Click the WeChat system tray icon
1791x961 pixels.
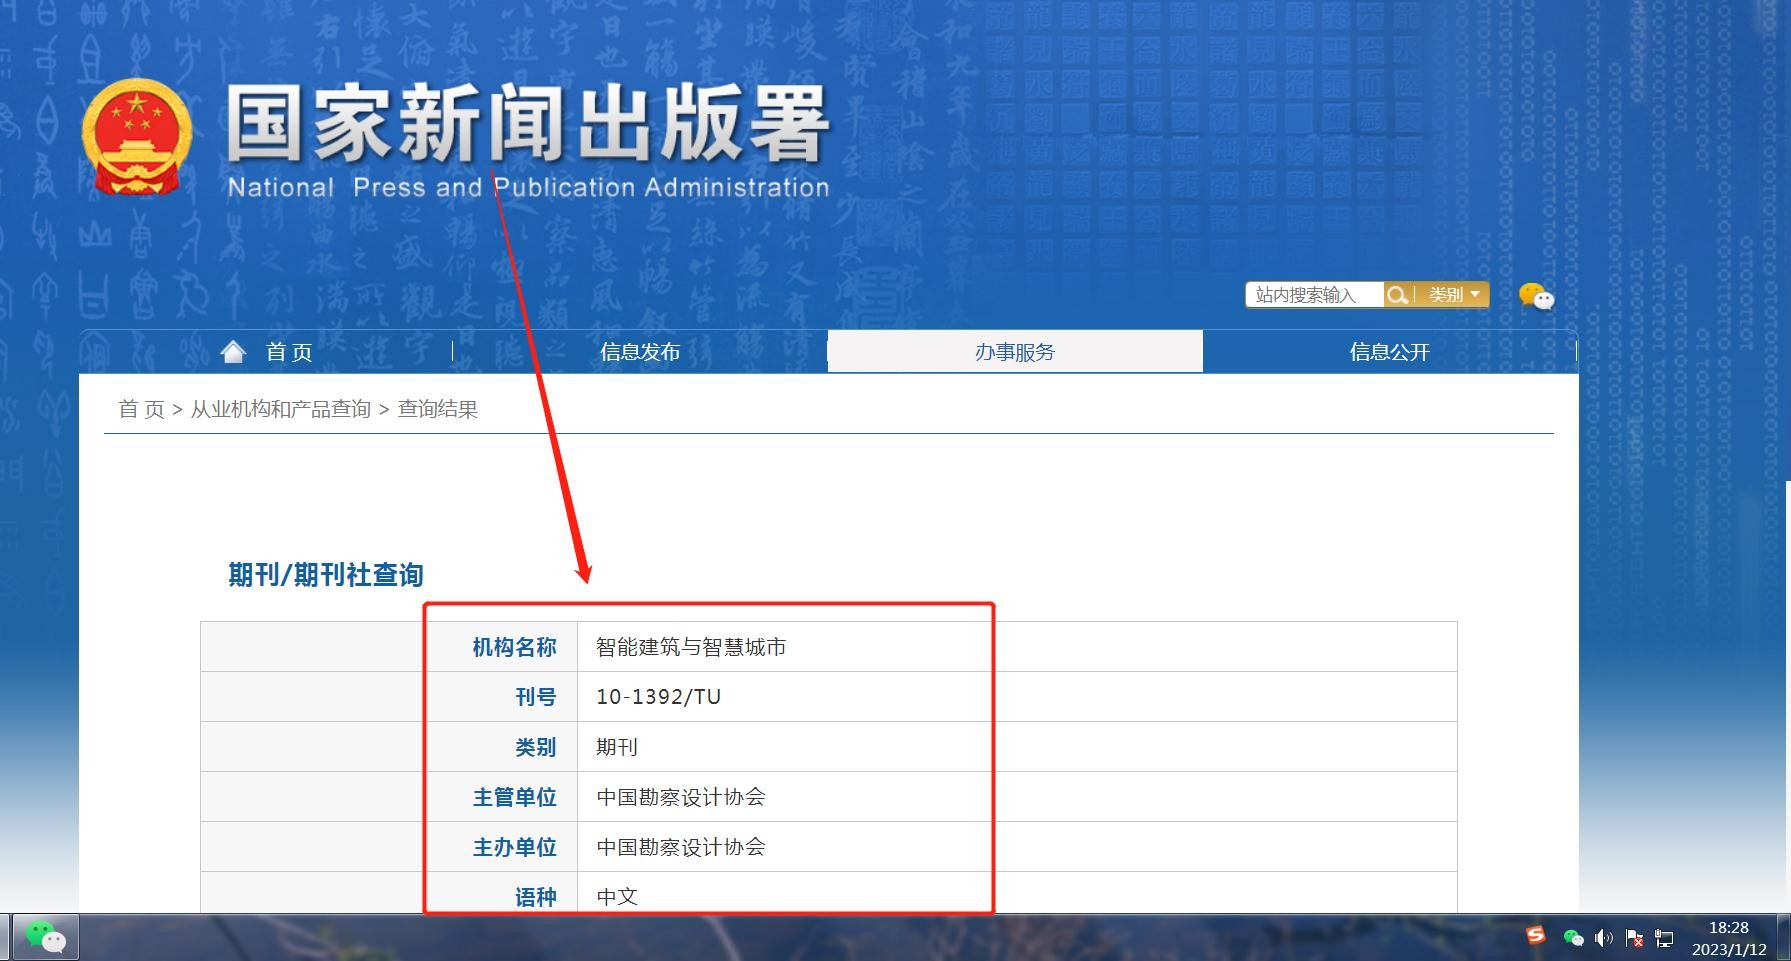pos(1573,937)
